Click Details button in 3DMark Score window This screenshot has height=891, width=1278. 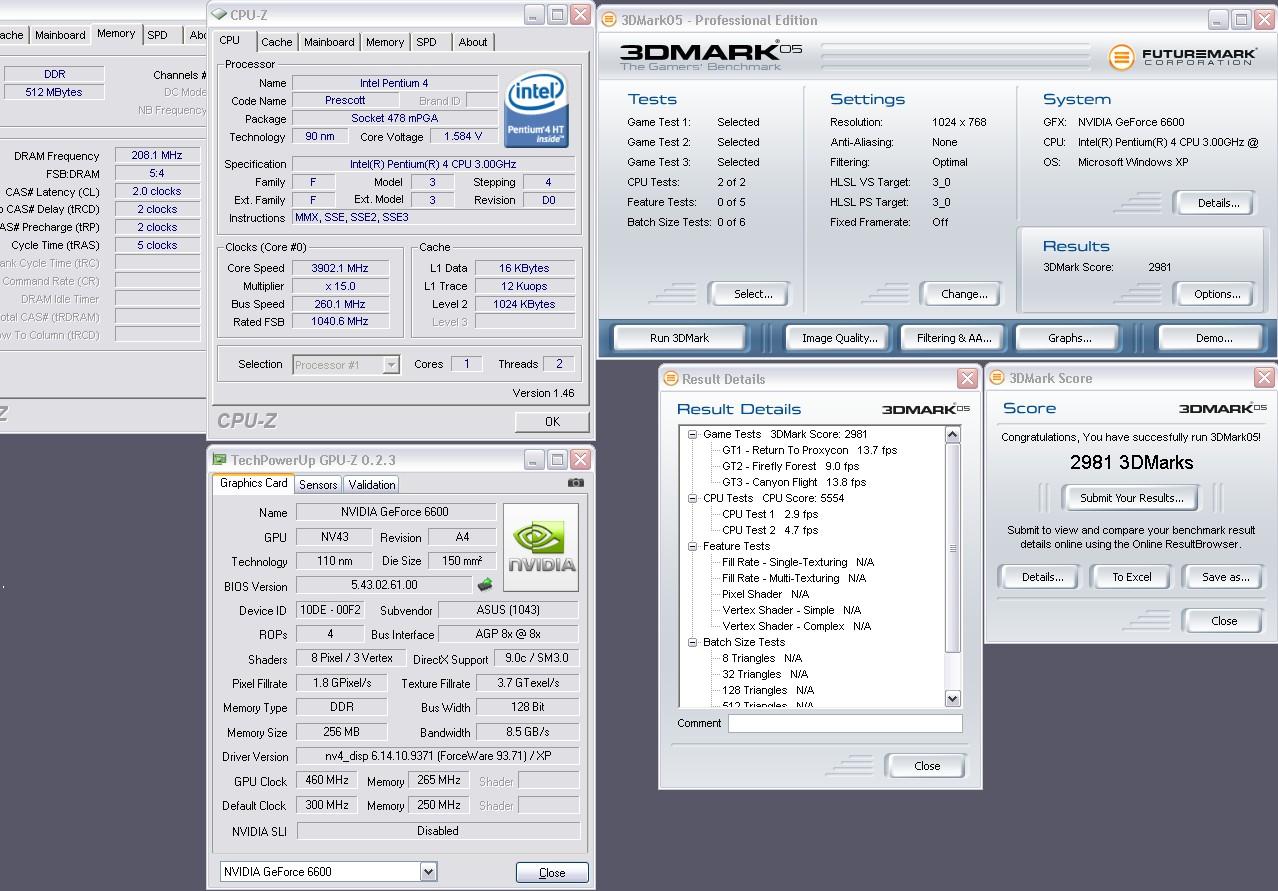[1042, 577]
